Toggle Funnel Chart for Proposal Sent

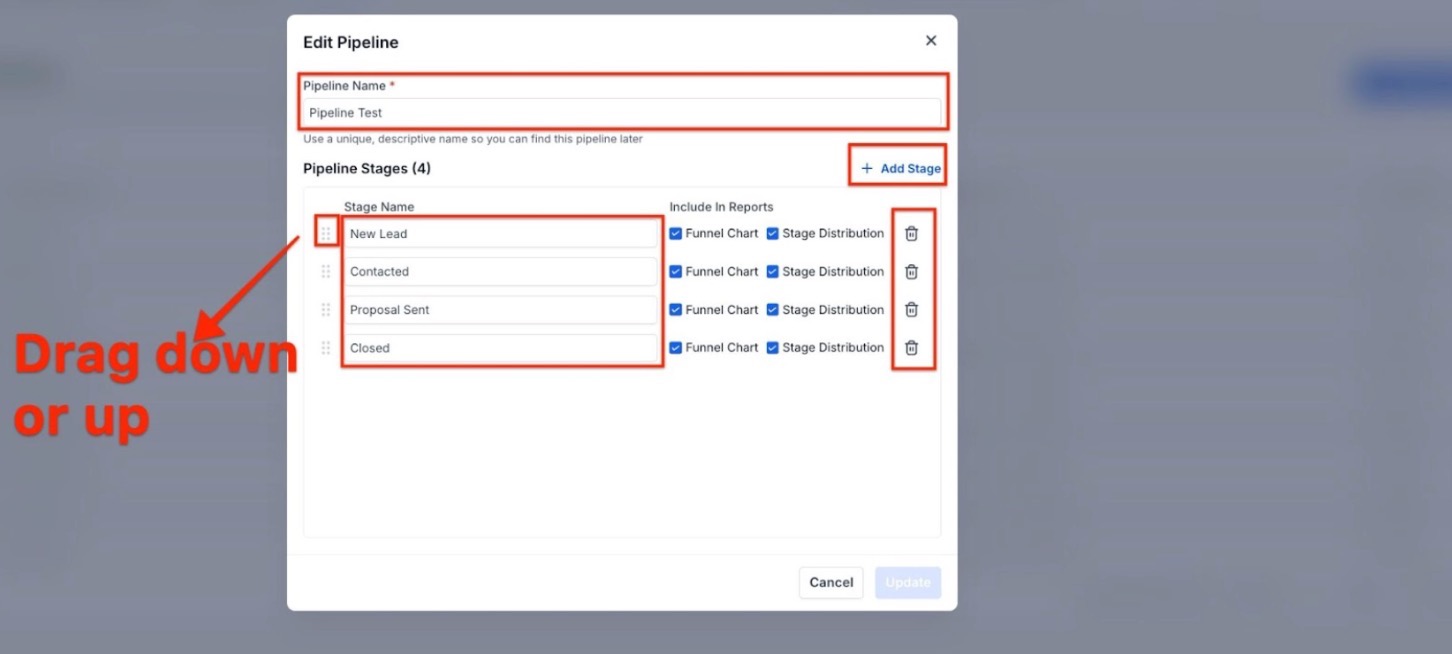676,310
